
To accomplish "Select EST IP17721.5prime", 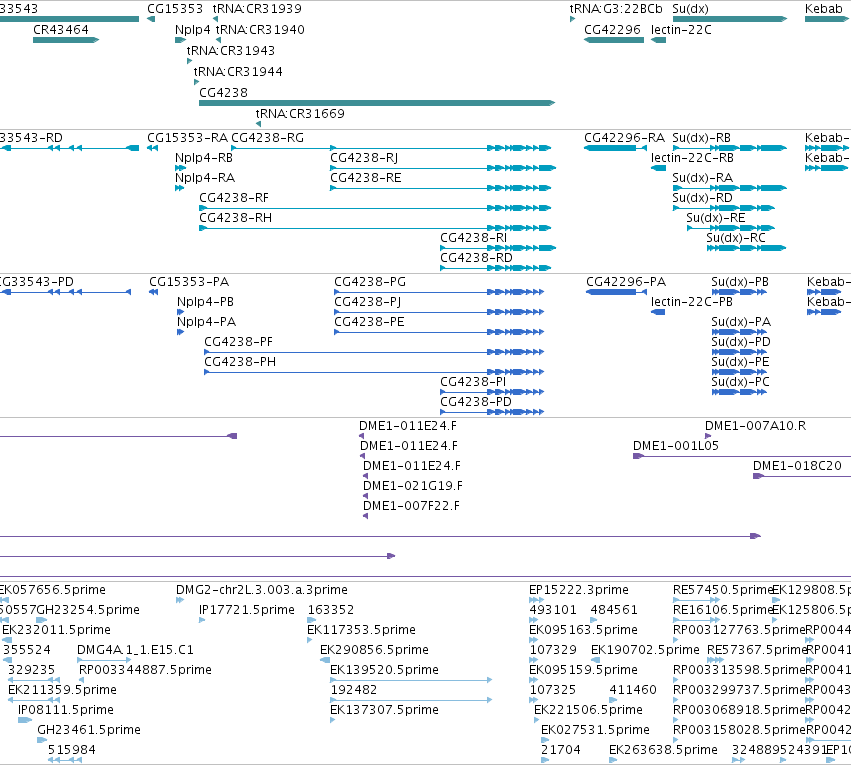I will point(246,610).
